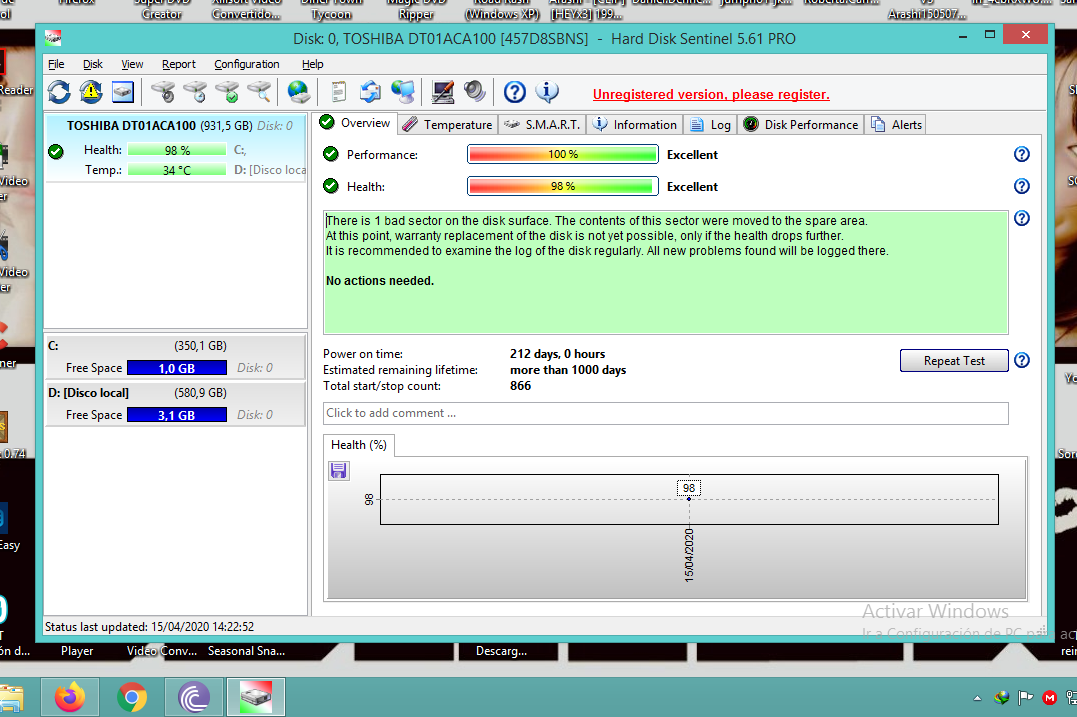
Task: Click the C: free space 1,0 GB bar
Action: 177,368
